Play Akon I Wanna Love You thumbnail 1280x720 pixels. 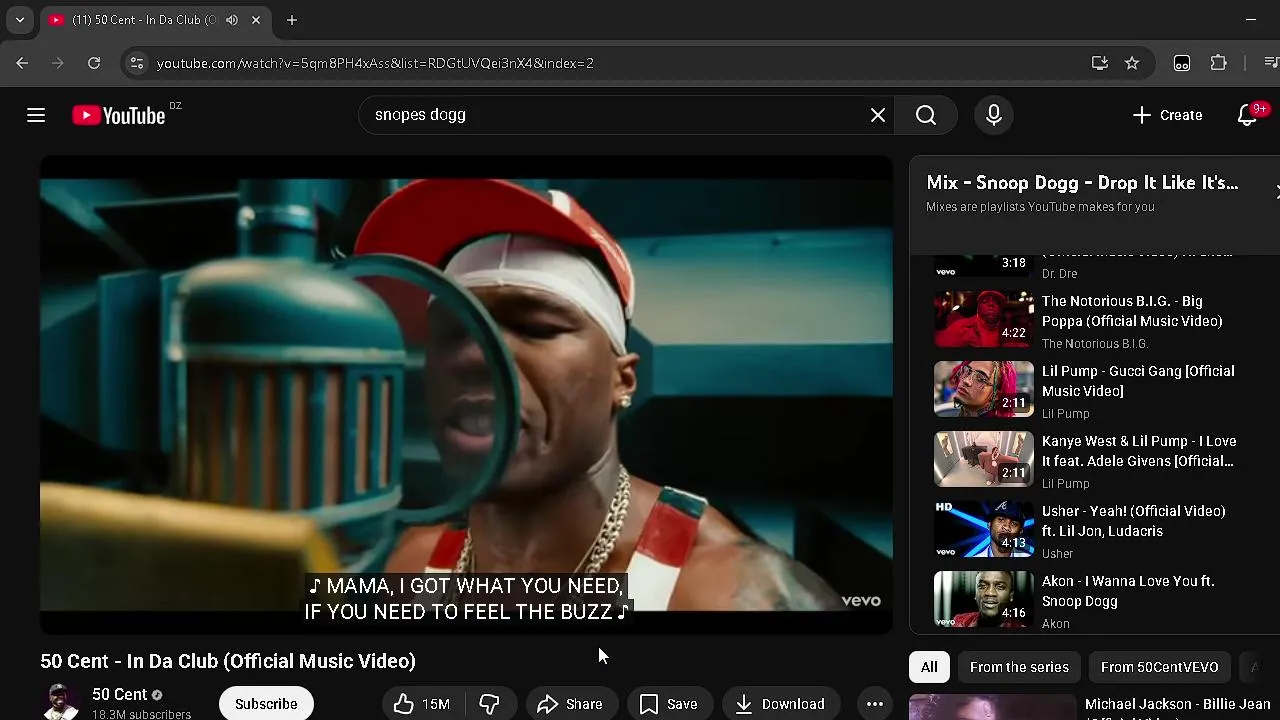pyautogui.click(x=984, y=599)
